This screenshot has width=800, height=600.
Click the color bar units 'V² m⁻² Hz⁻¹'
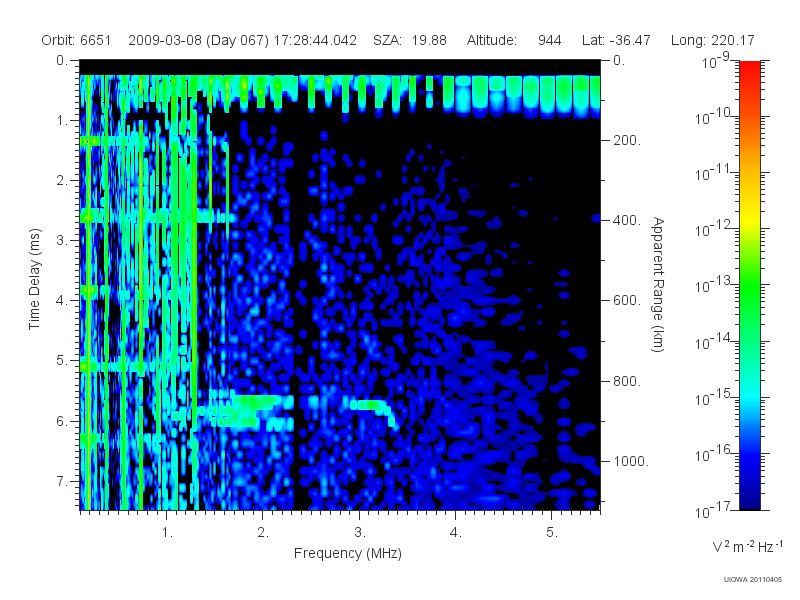pos(746,546)
